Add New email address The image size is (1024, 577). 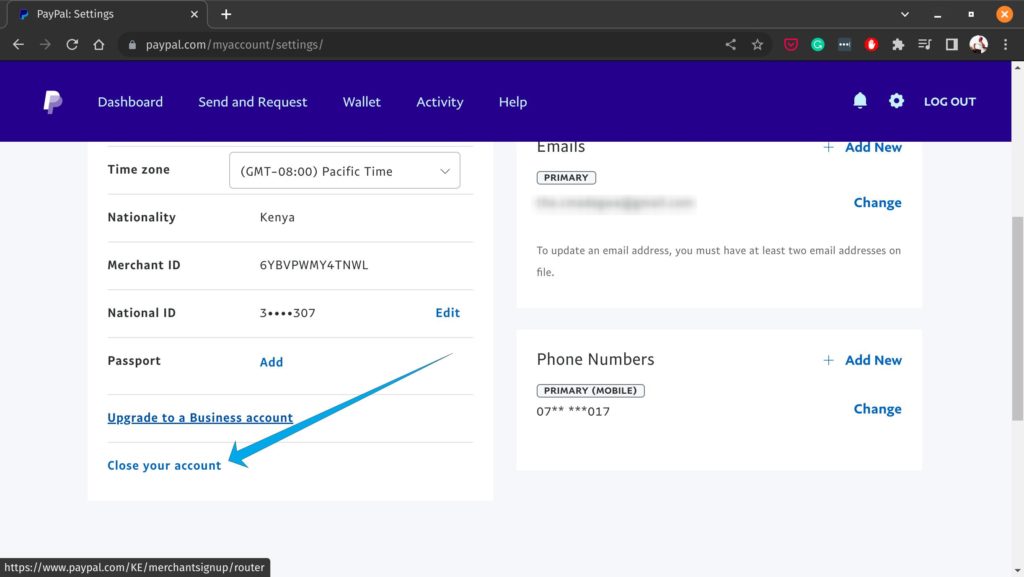[863, 148]
